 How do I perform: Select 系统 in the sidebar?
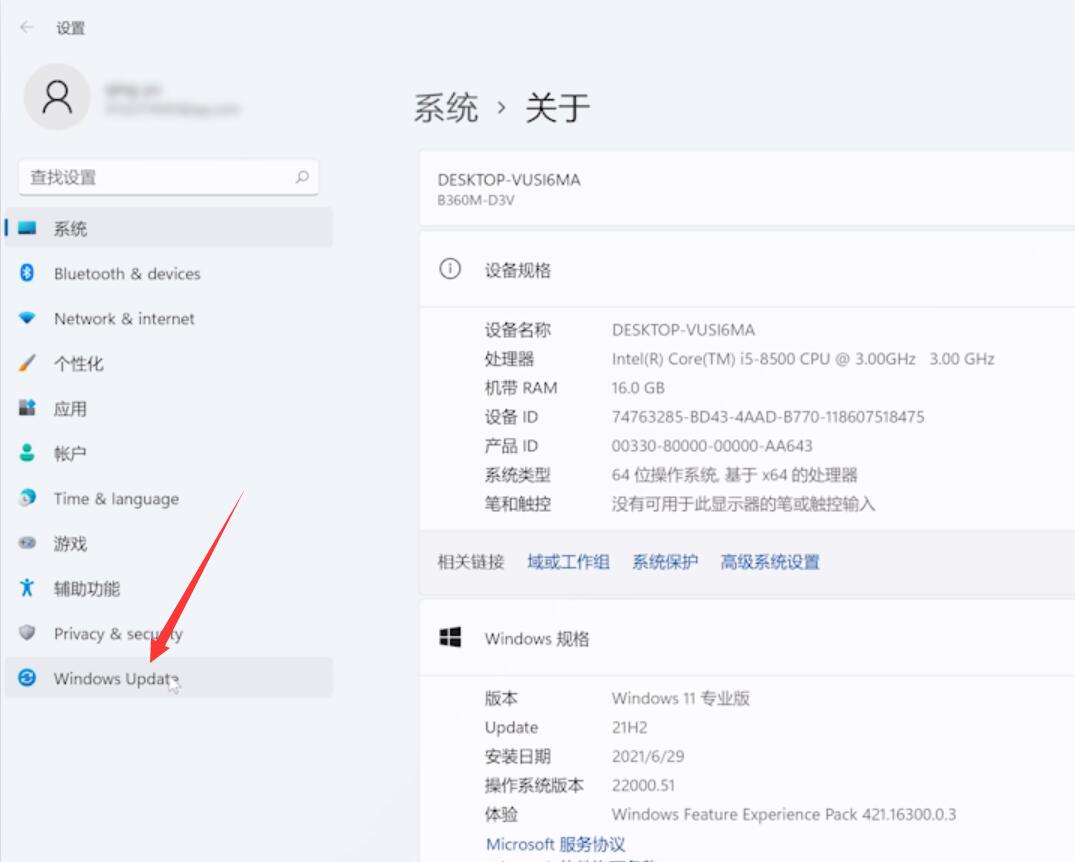169,228
